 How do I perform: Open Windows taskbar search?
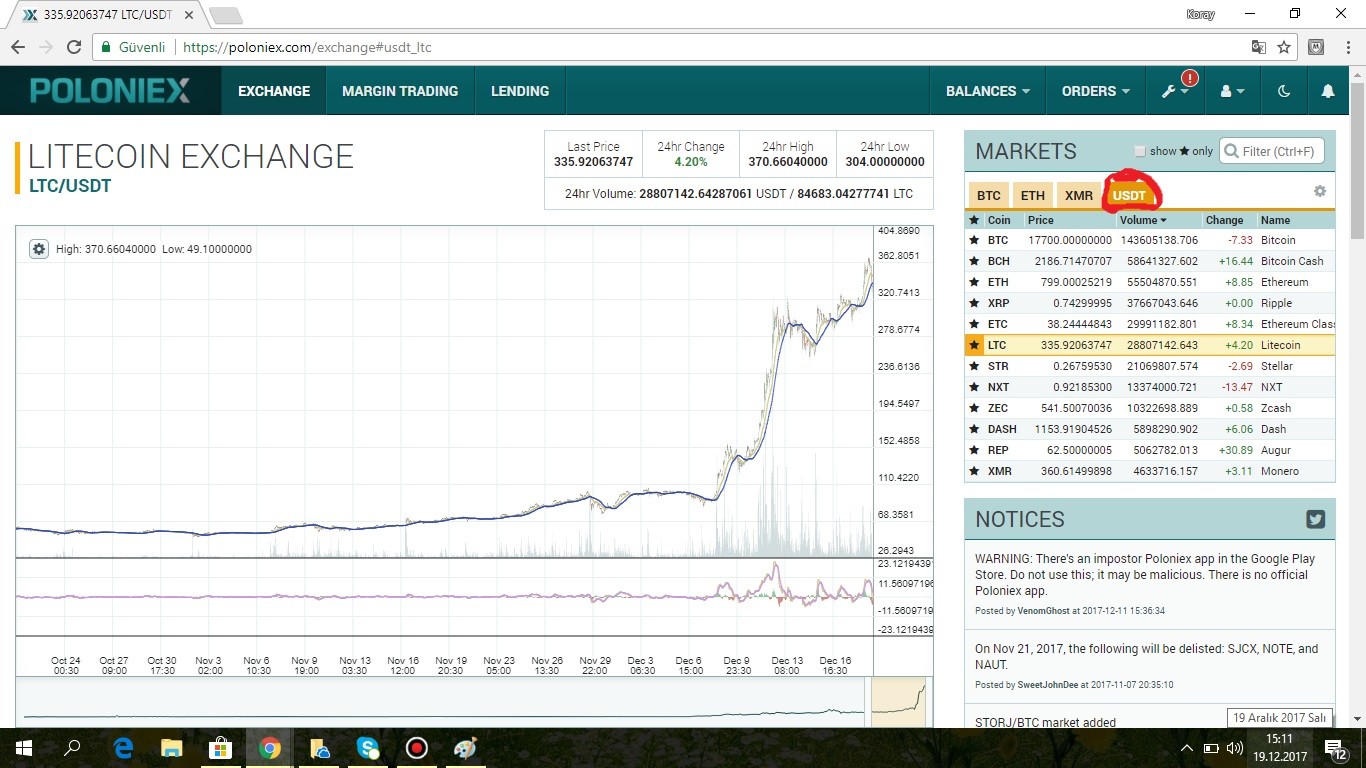(72, 748)
